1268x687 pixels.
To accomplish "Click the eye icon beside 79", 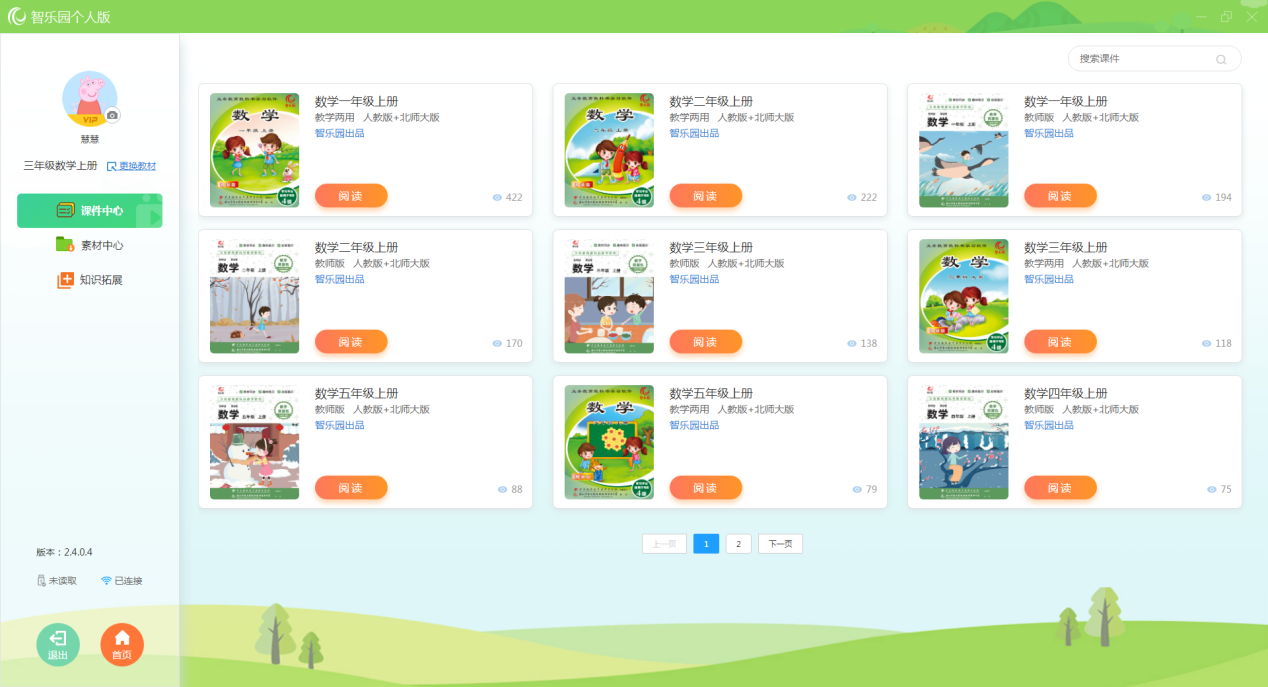I will (x=857, y=490).
